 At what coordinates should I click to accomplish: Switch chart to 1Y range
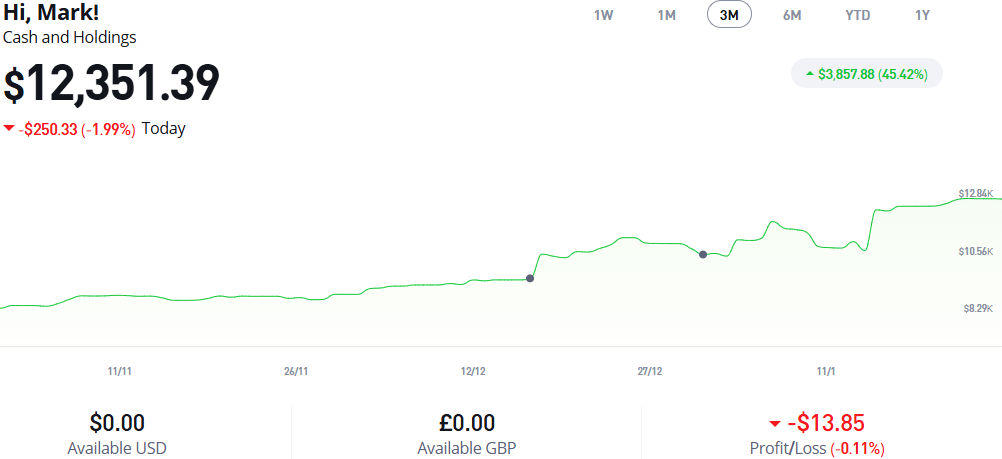pos(922,15)
